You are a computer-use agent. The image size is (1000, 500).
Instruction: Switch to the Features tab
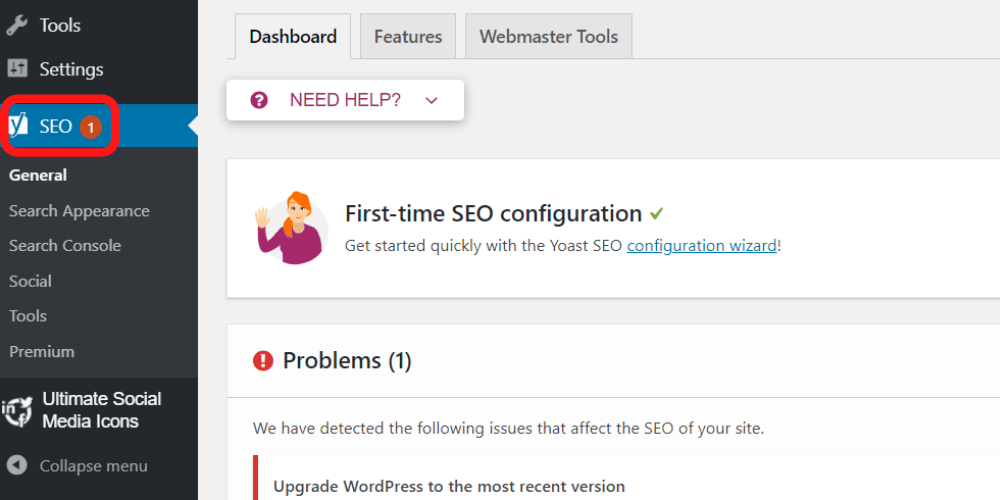tap(408, 37)
